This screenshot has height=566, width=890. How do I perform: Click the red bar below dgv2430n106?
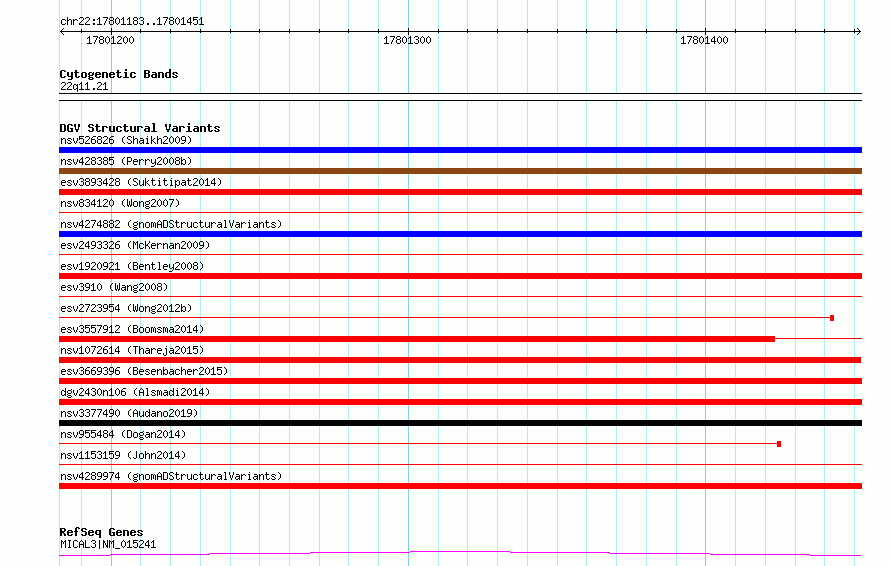(460, 402)
